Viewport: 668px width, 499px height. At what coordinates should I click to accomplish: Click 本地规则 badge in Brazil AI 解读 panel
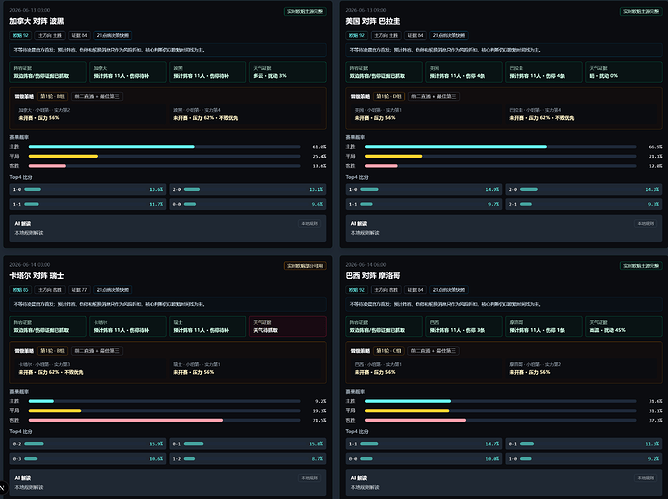coord(646,478)
